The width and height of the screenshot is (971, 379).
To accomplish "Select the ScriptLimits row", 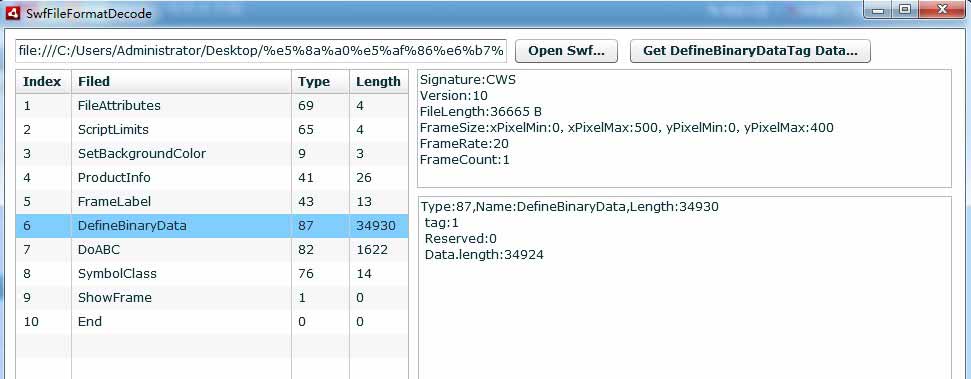I will [212, 130].
